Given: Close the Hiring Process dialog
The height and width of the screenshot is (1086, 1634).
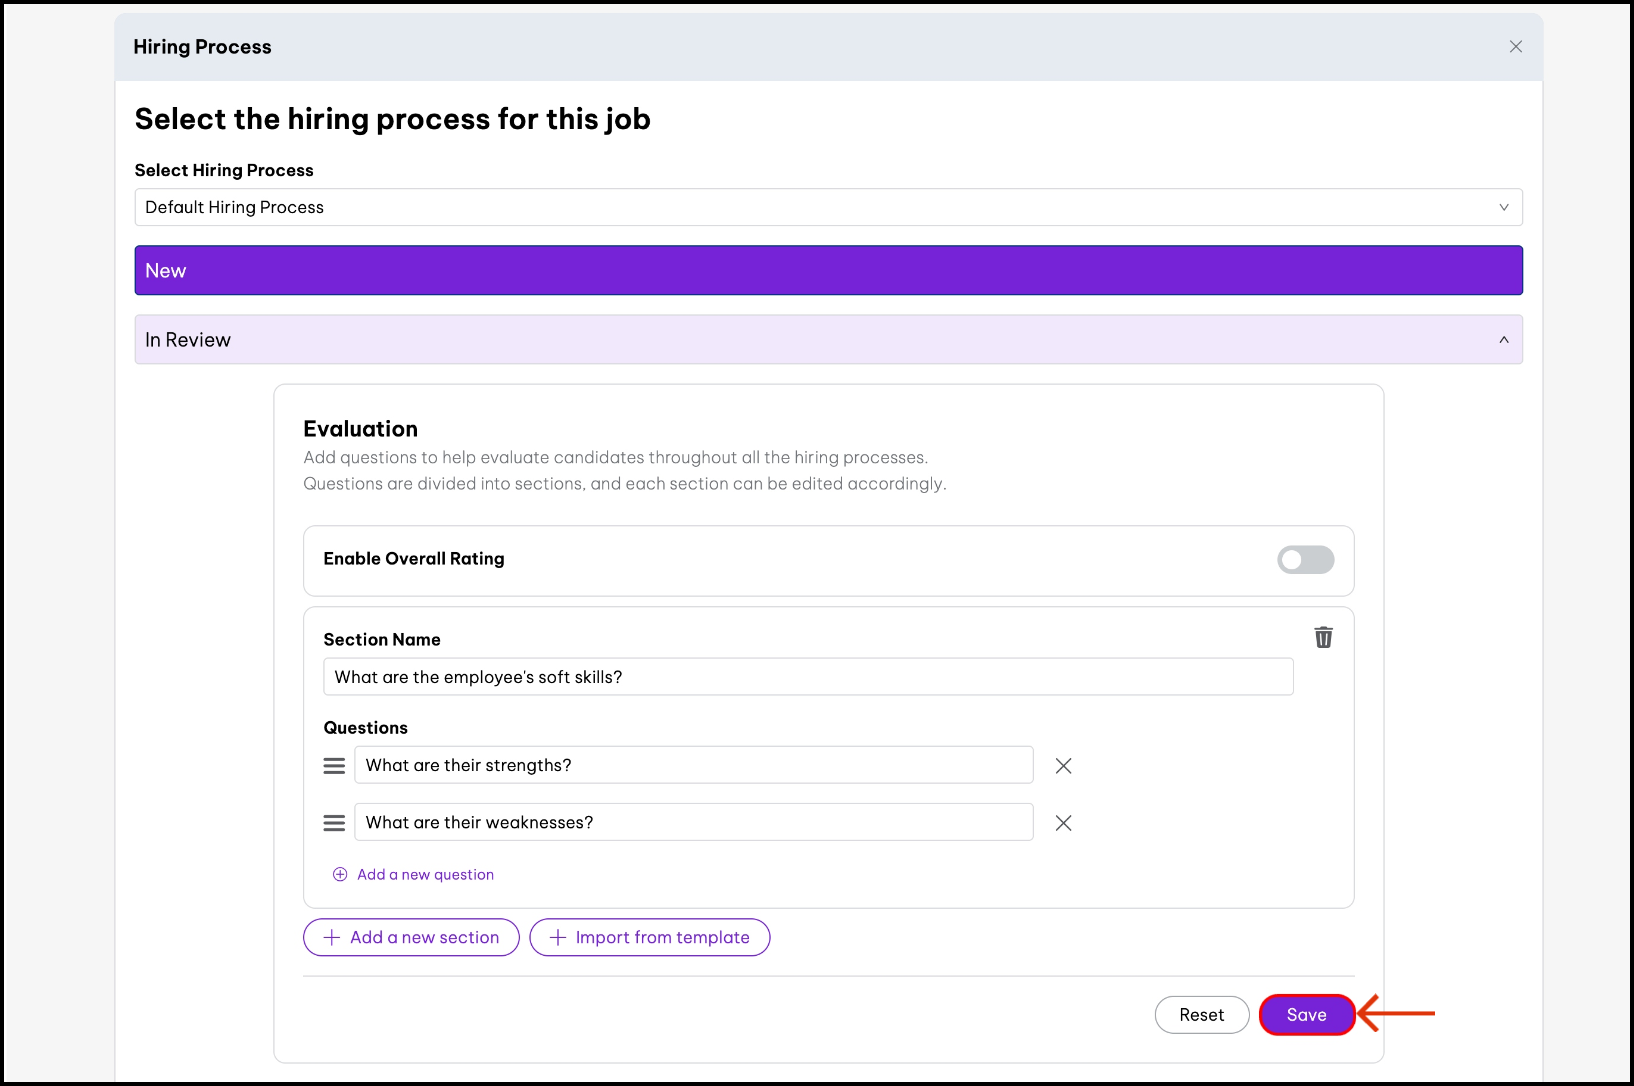Looking at the screenshot, I should tap(1515, 47).
